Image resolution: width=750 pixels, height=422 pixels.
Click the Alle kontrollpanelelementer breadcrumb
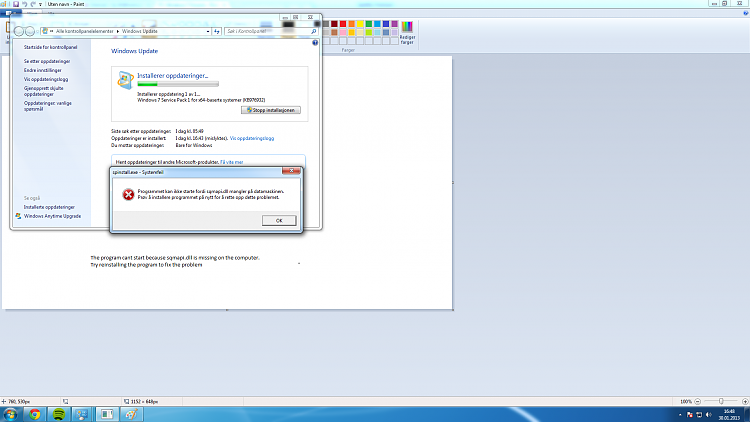[85, 31]
